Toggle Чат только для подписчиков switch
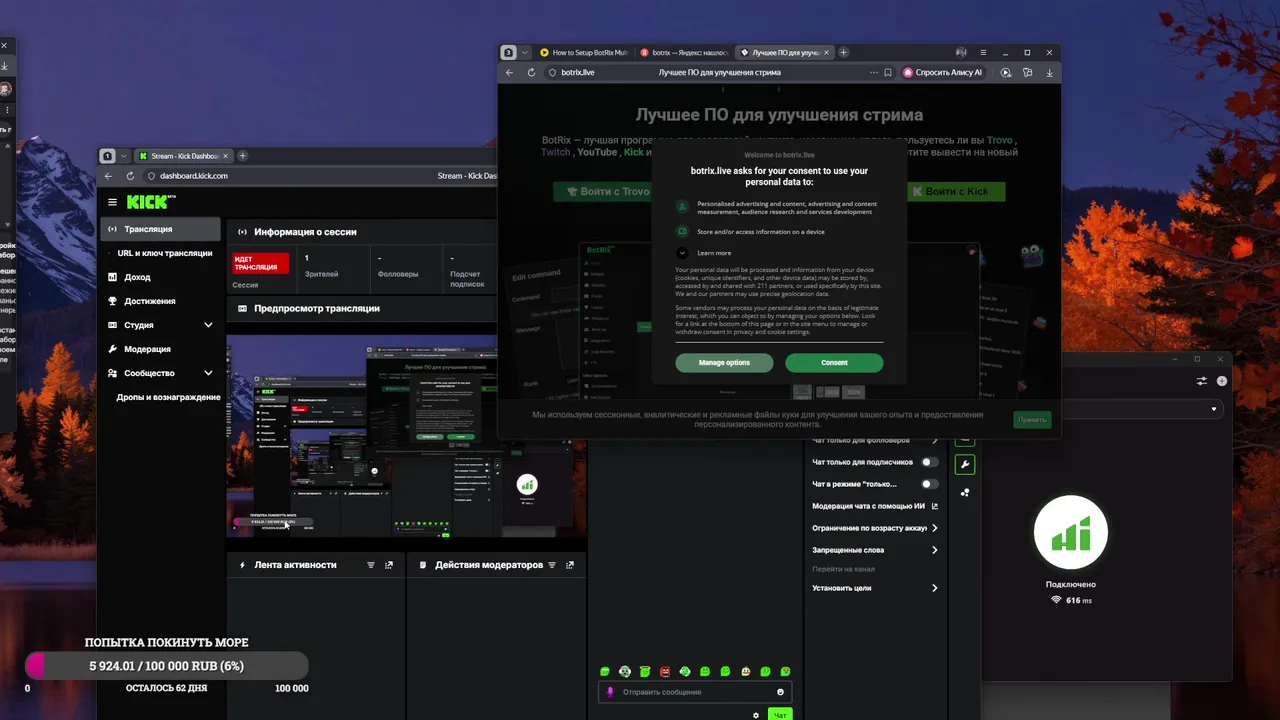Viewport: 1280px width, 720px height. [x=930, y=462]
